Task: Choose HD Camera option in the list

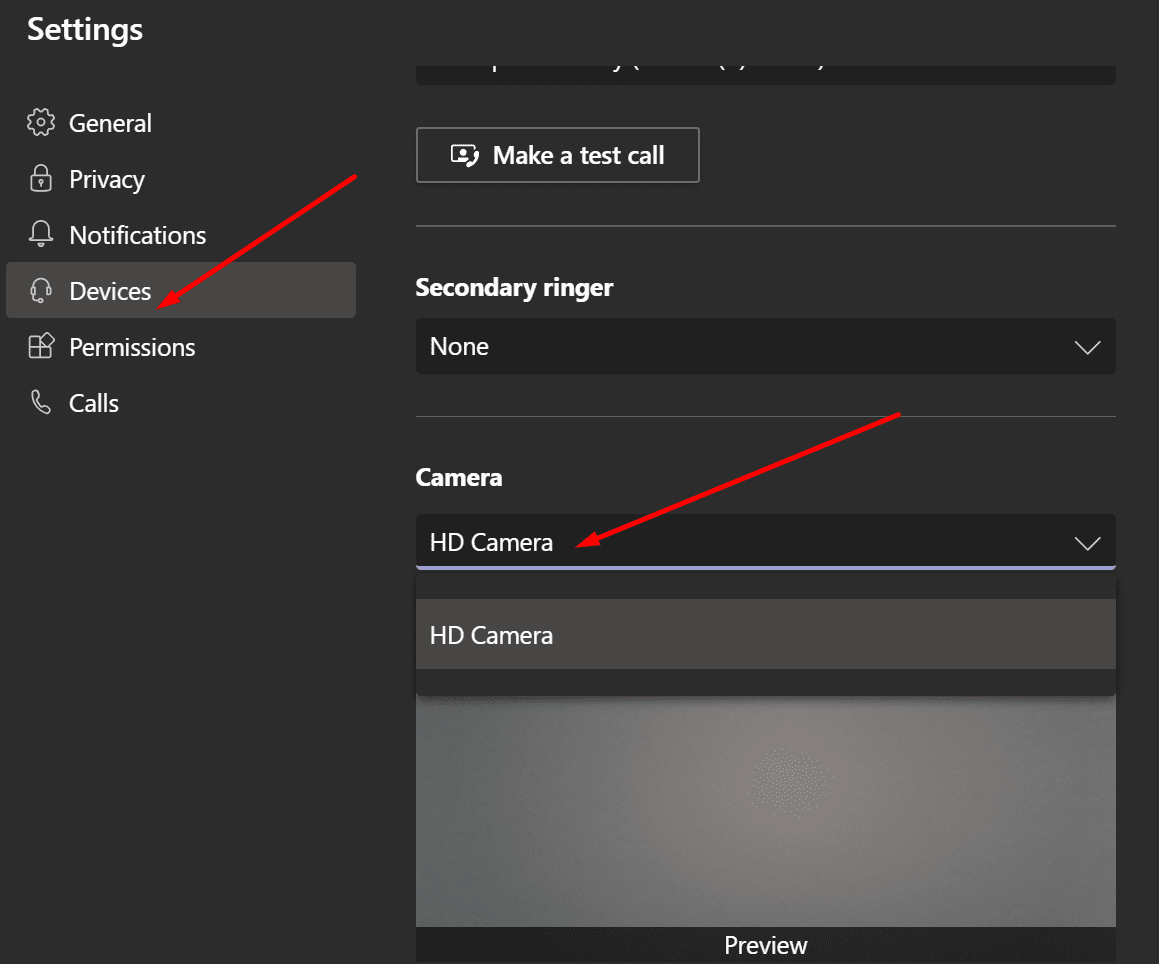Action: [x=766, y=634]
